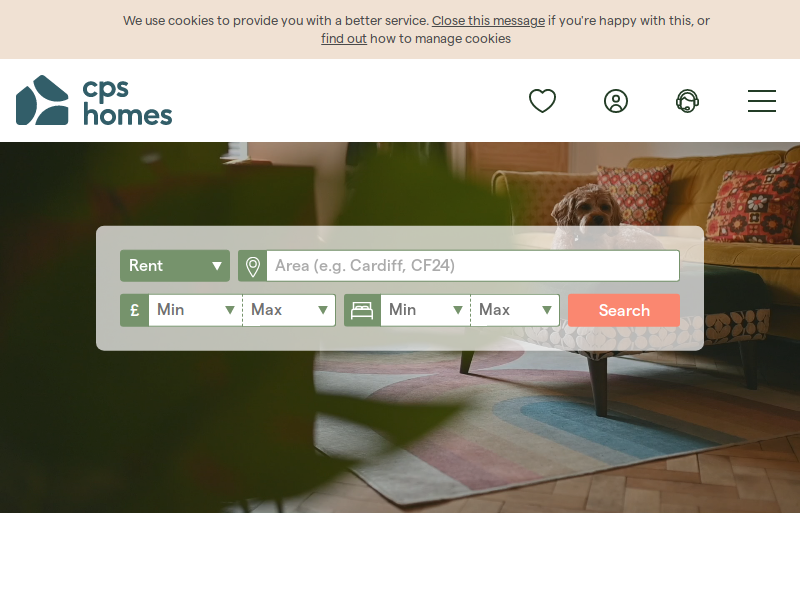Click the orange Search button

624,310
